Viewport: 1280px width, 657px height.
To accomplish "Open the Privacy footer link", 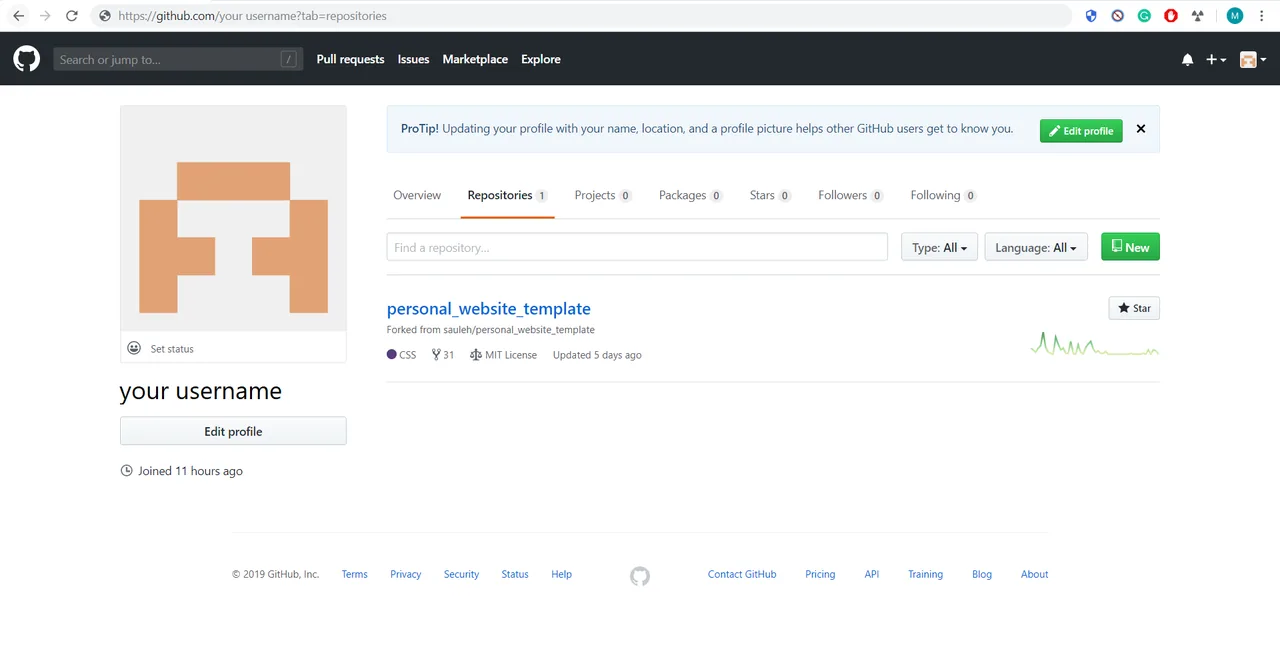I will tap(406, 575).
